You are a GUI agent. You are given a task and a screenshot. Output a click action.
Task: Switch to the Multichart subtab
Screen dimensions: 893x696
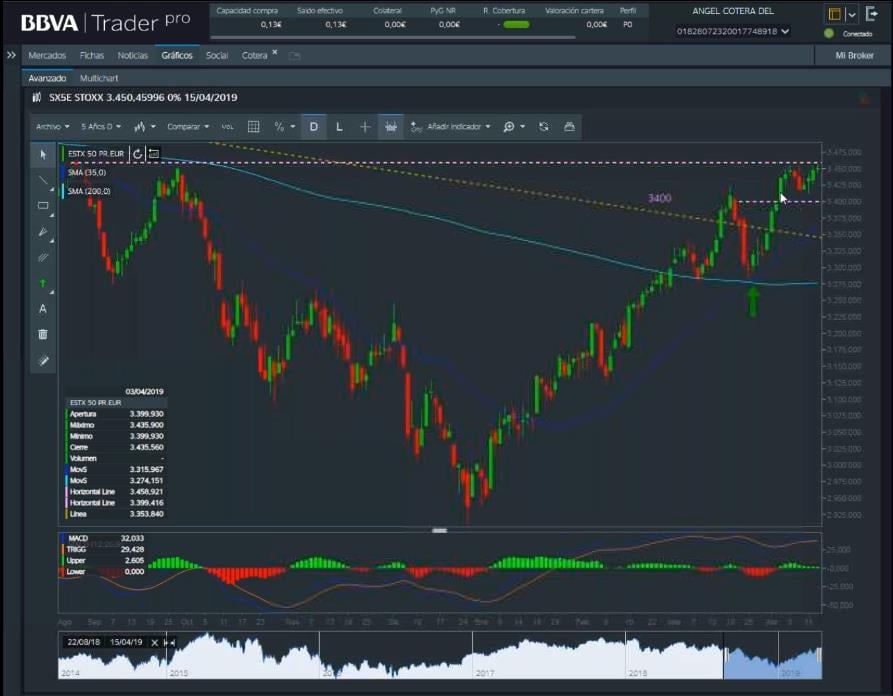[x=99, y=78]
